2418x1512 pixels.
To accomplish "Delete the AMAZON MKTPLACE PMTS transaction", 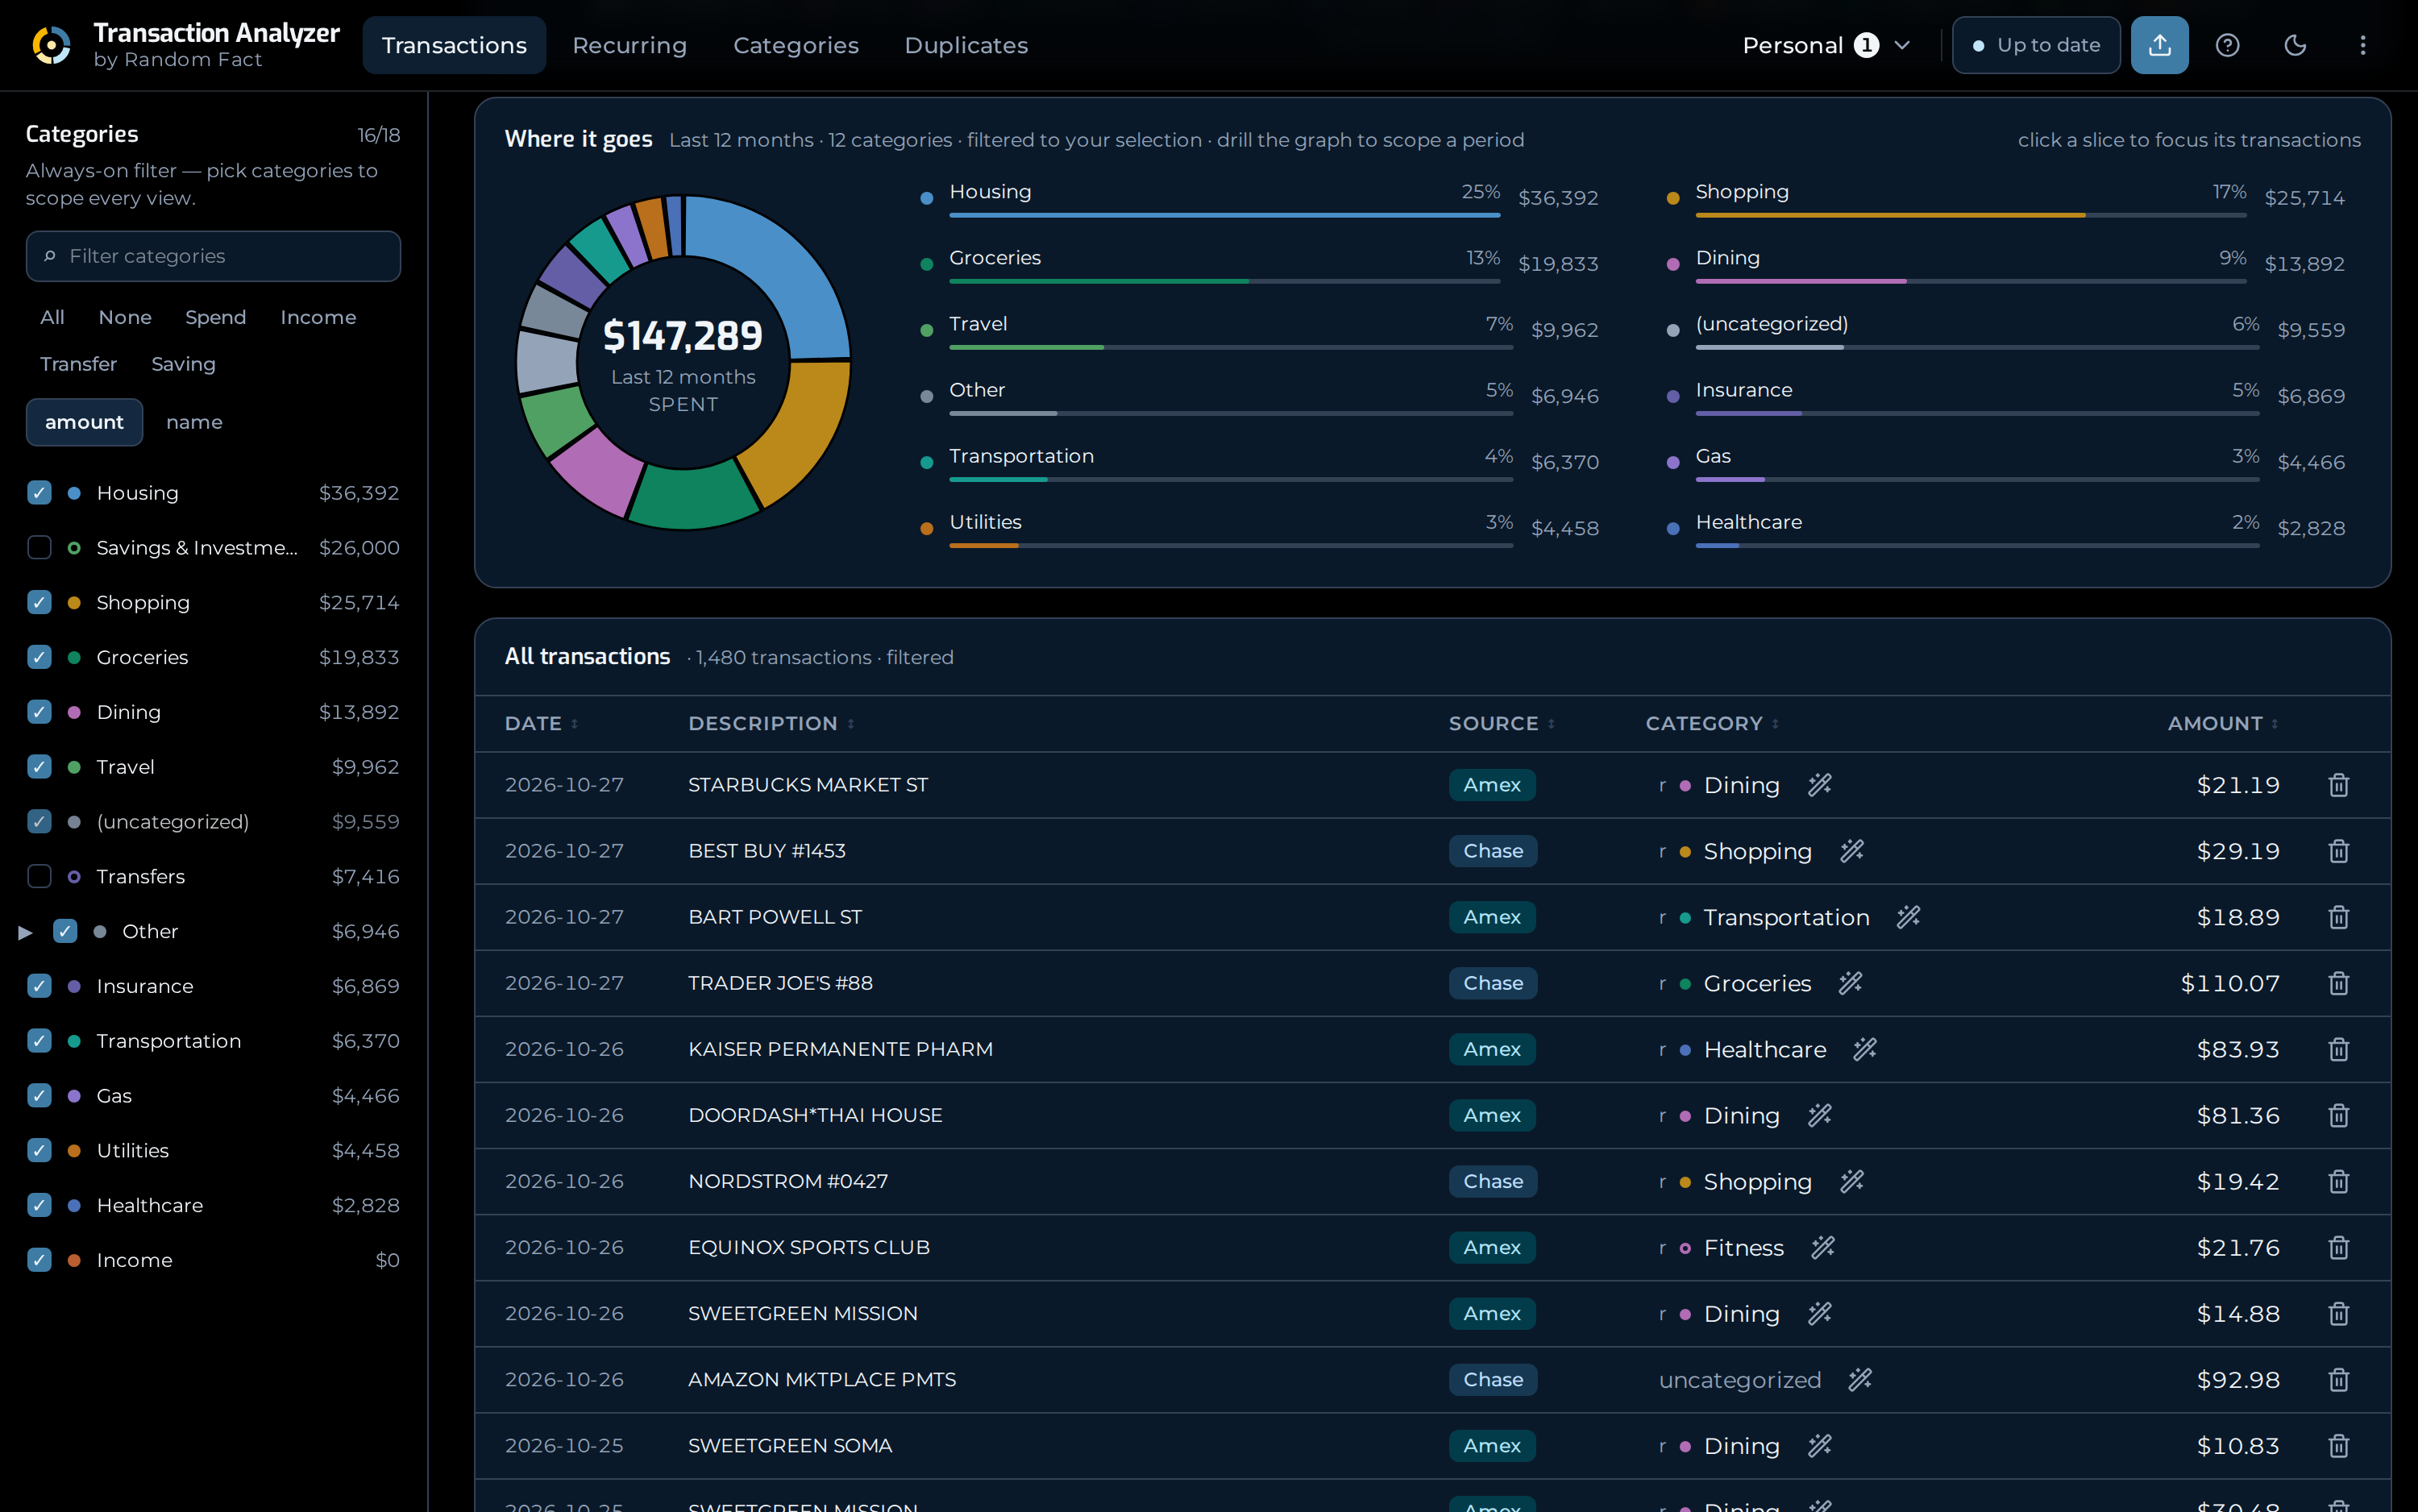I will pyautogui.click(x=2338, y=1379).
